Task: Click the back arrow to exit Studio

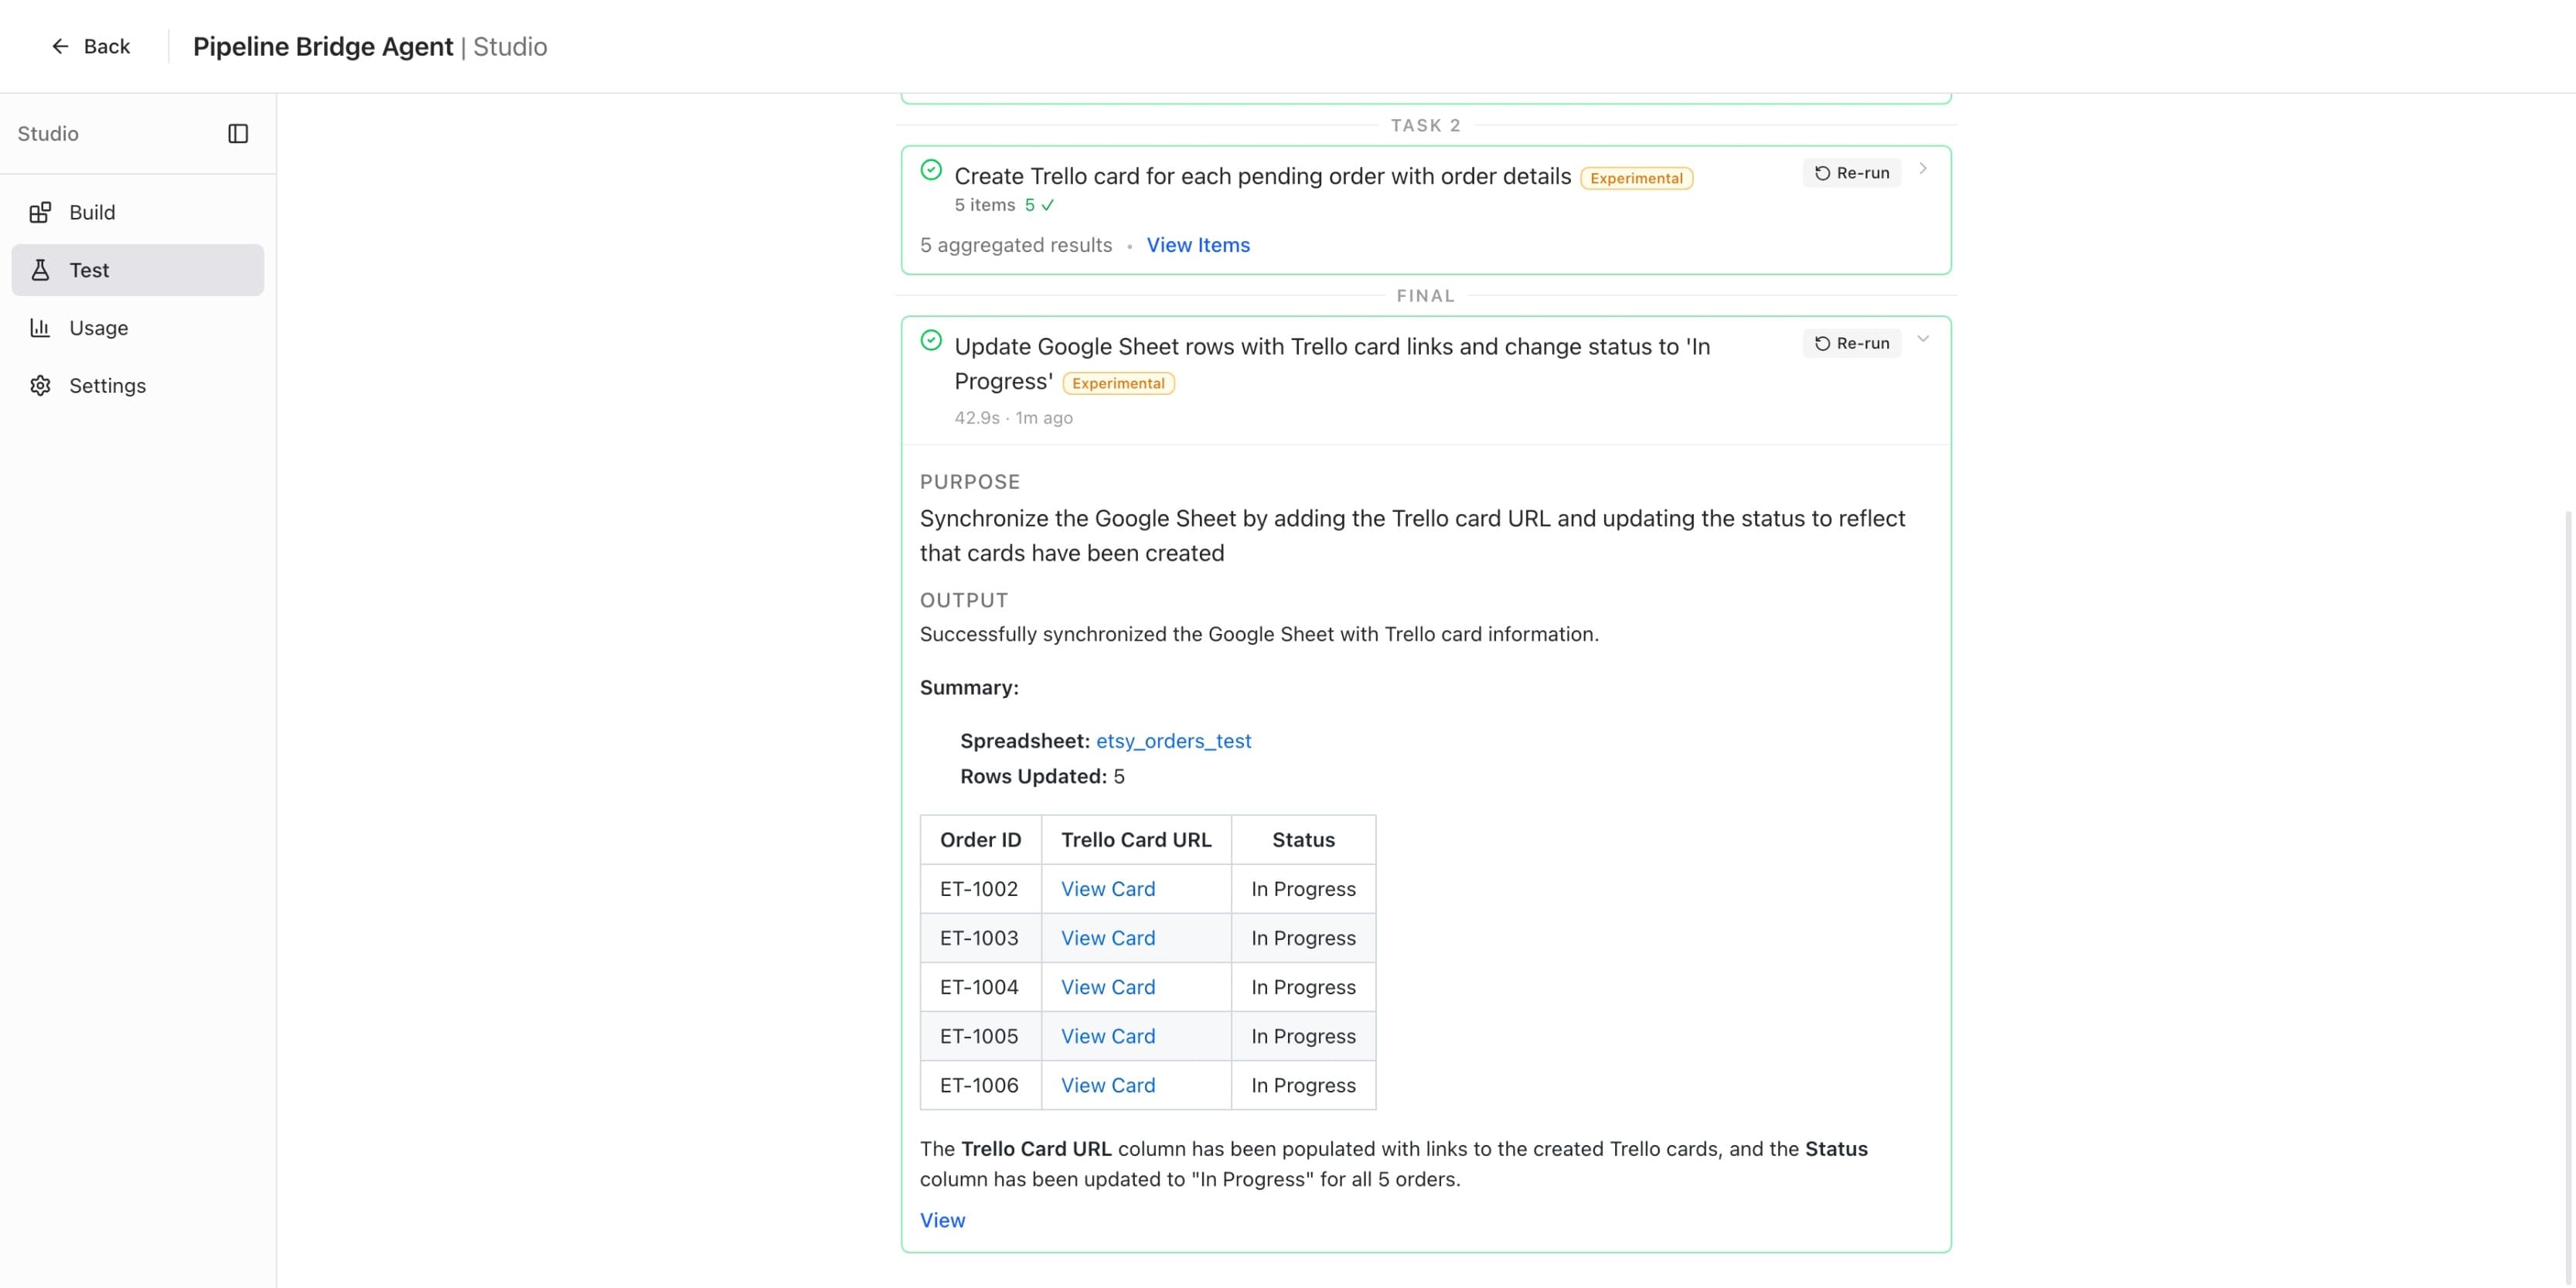Action: coord(60,46)
